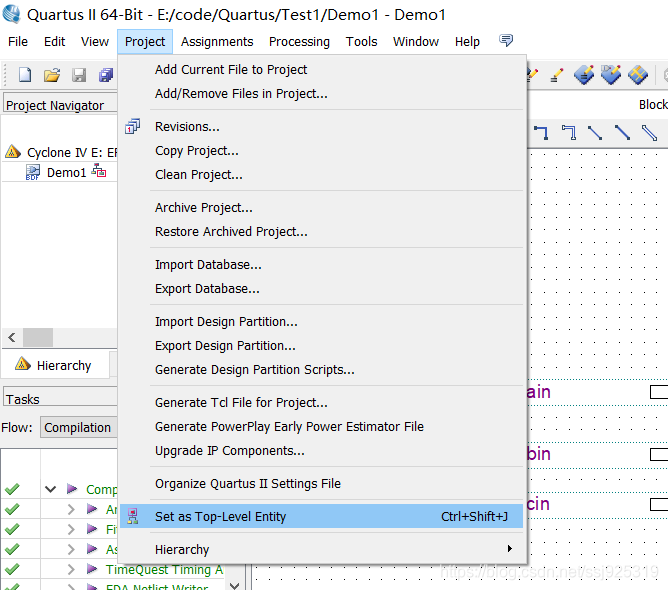Screen dimensions: 668x590
Task: Open the Hierarchy submenu arrow
Action: (x=510, y=549)
